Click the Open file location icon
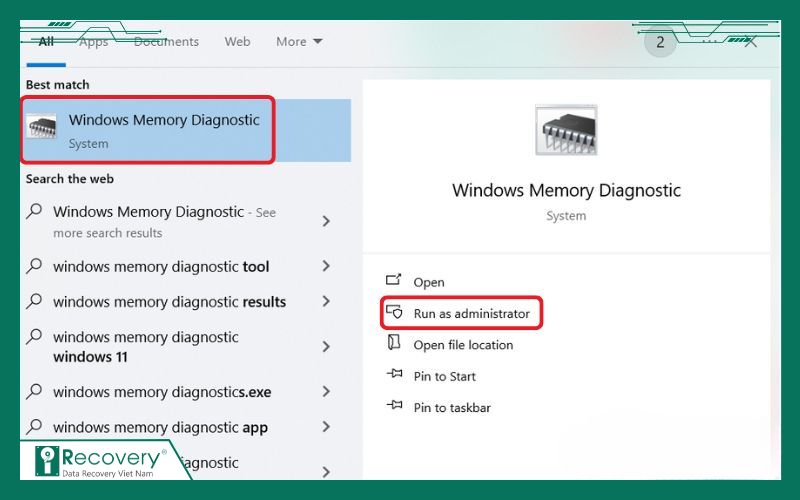Viewport: 800px width, 500px height. (x=393, y=342)
